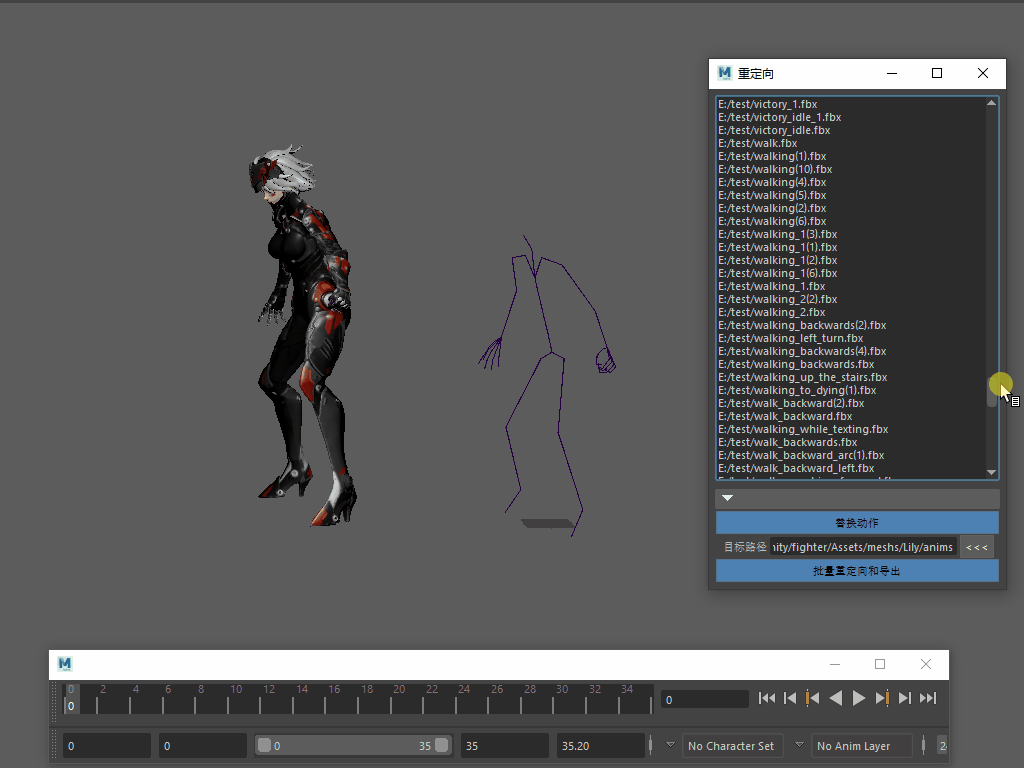Click the <<< browse path button
This screenshot has height=768, width=1024.
point(977,547)
